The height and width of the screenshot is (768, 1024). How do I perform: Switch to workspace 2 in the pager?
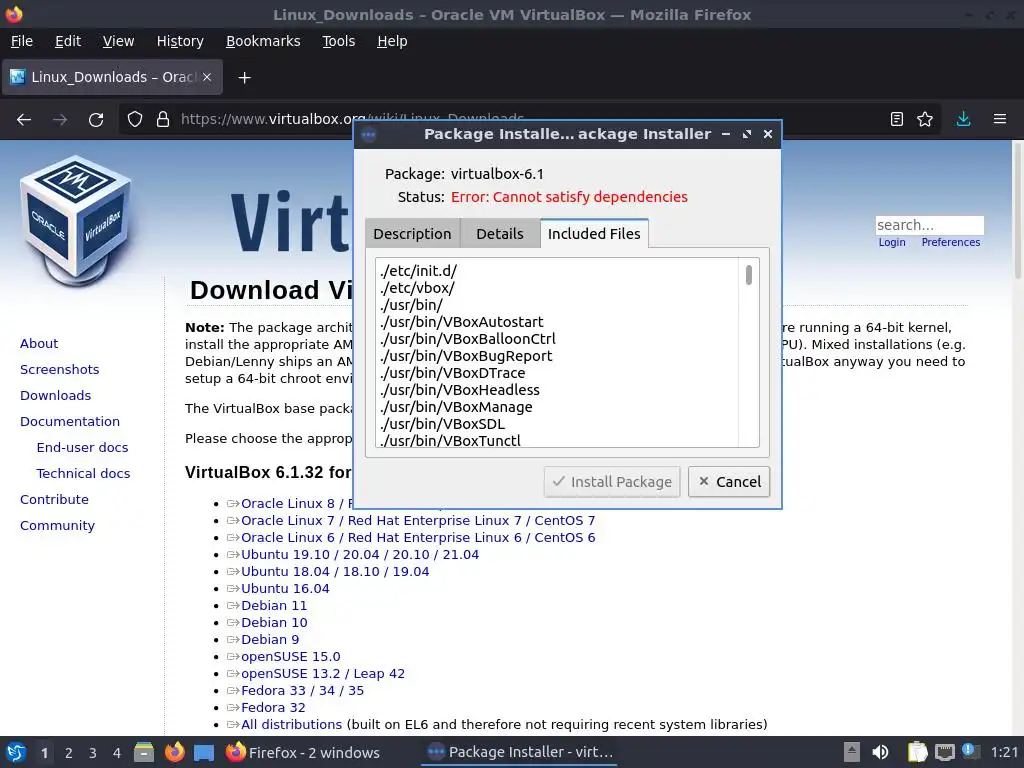[69, 753]
